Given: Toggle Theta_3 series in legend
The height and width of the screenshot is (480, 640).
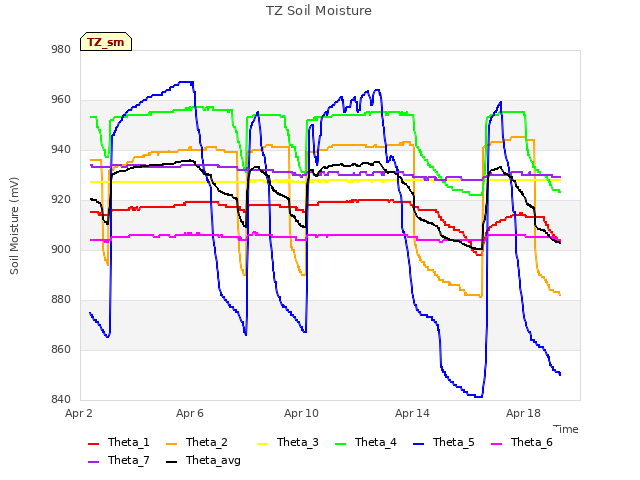Looking at the screenshot, I should click(288, 442).
